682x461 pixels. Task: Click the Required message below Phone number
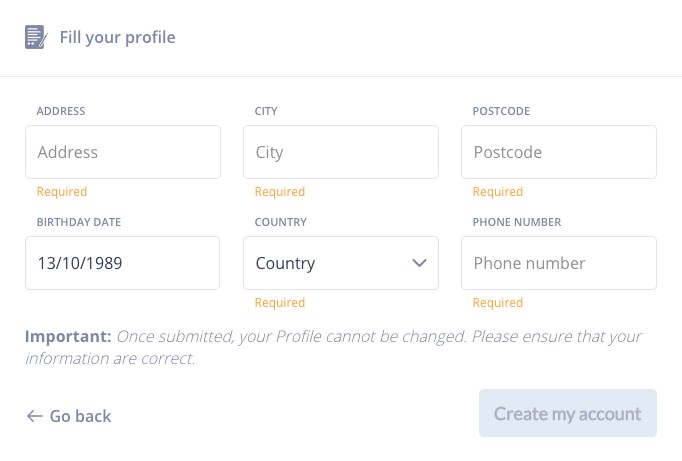pos(498,303)
